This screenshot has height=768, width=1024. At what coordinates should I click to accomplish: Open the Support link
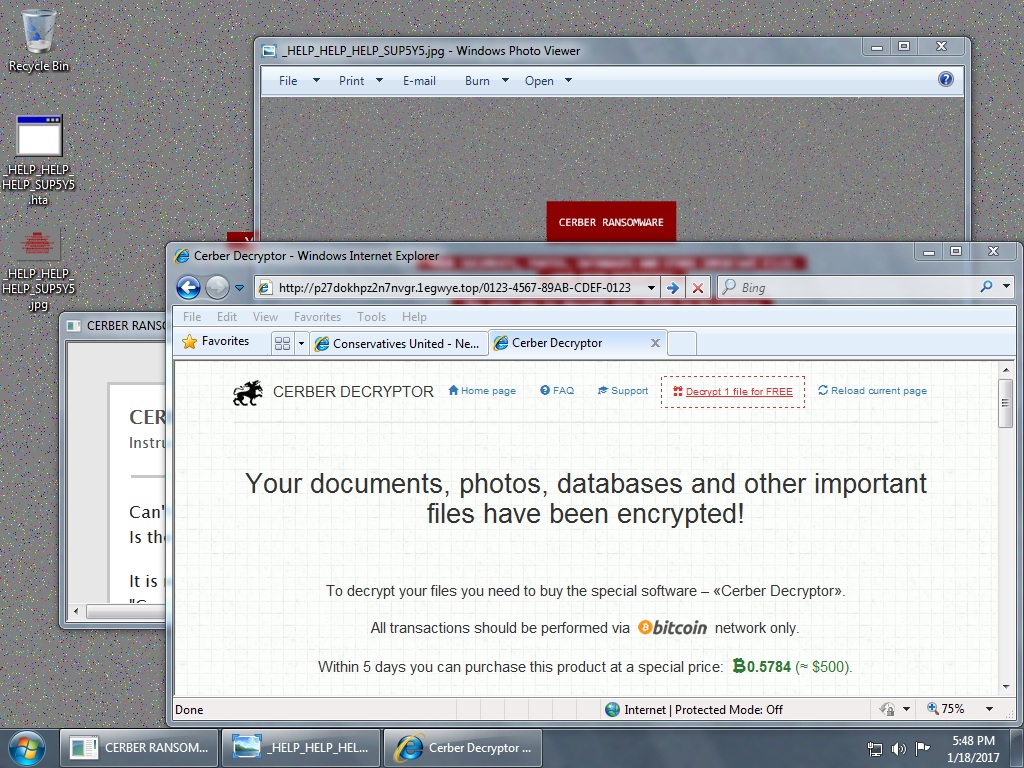pyautogui.click(x=623, y=391)
